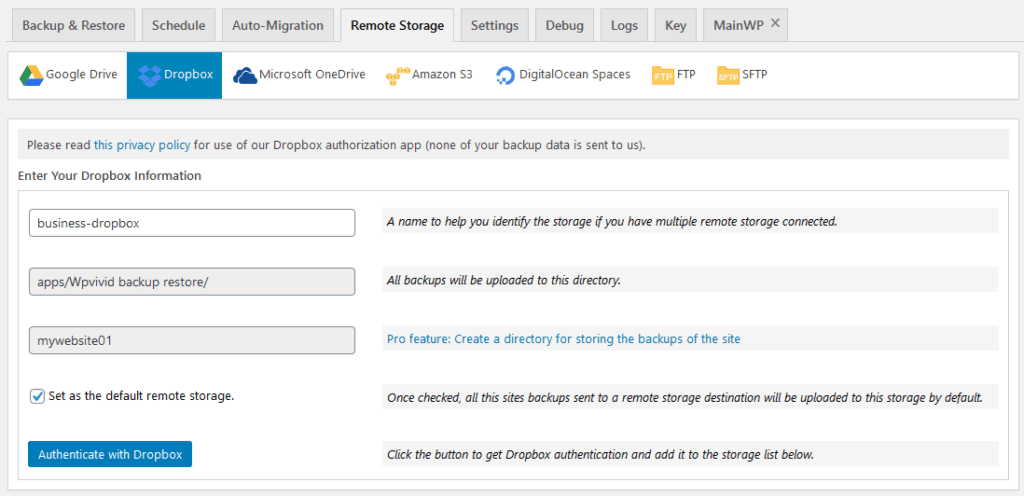Image resolution: width=1024 pixels, height=496 pixels.
Task: Select the Remote Storage tab
Action: 397,25
